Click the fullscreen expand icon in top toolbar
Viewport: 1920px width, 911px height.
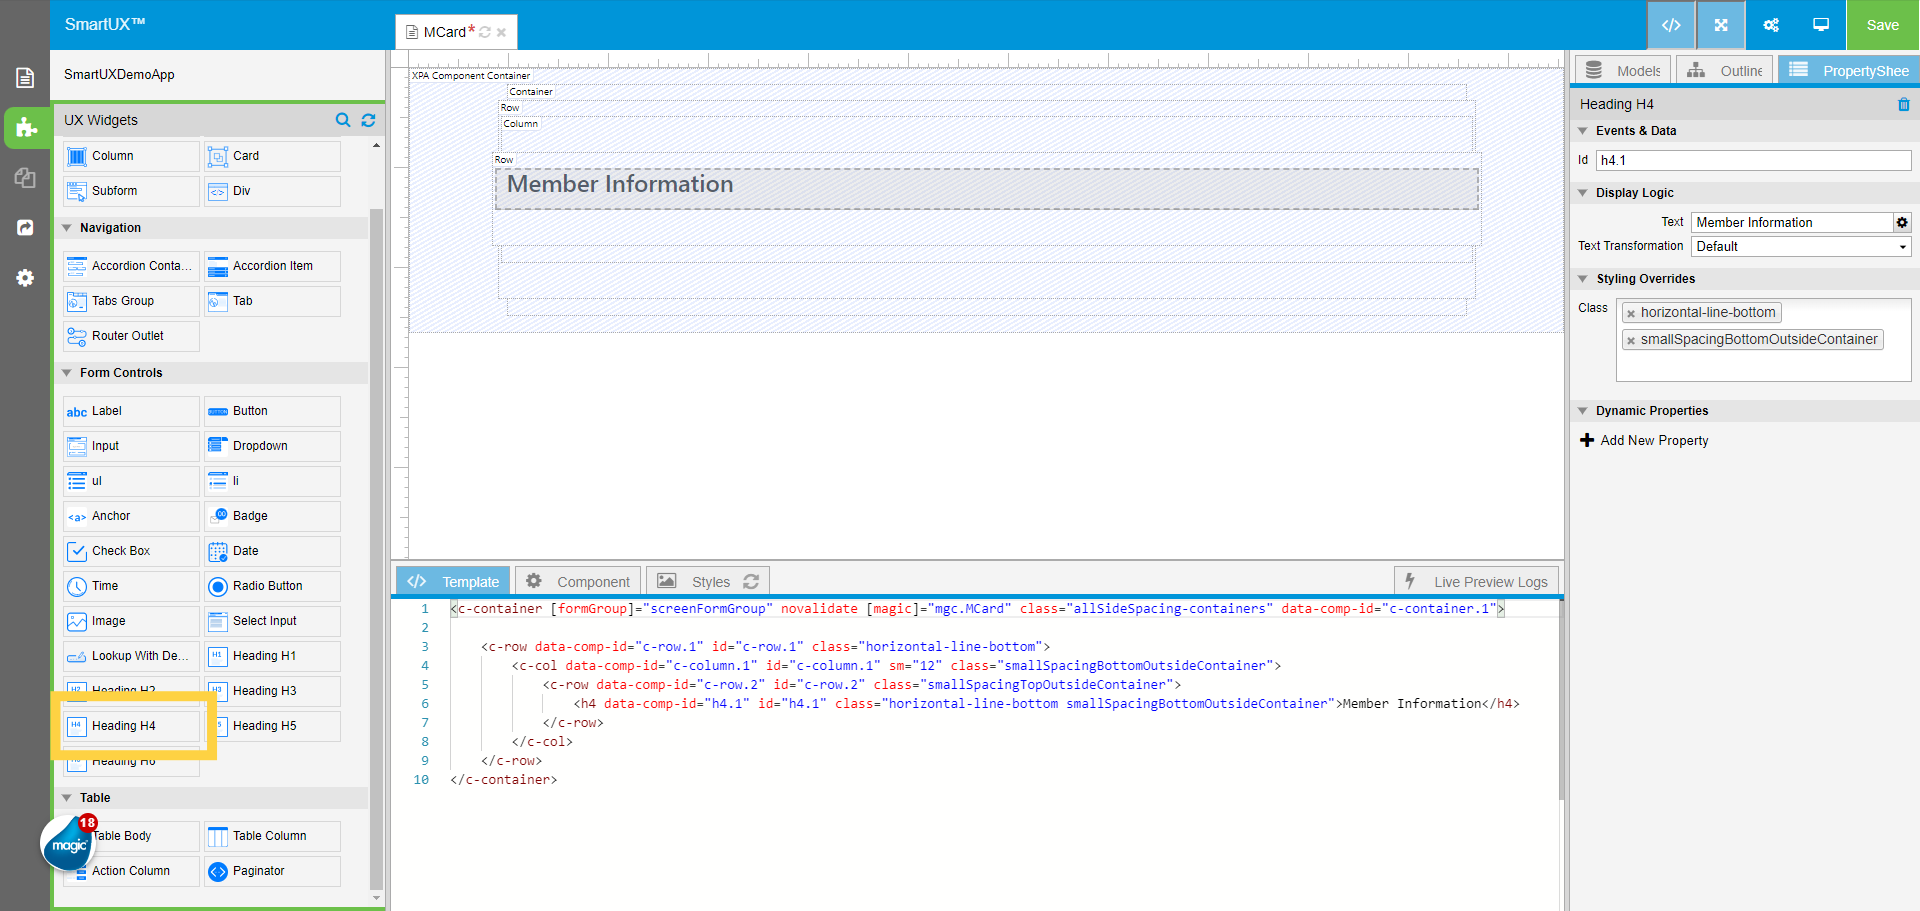tap(1721, 25)
